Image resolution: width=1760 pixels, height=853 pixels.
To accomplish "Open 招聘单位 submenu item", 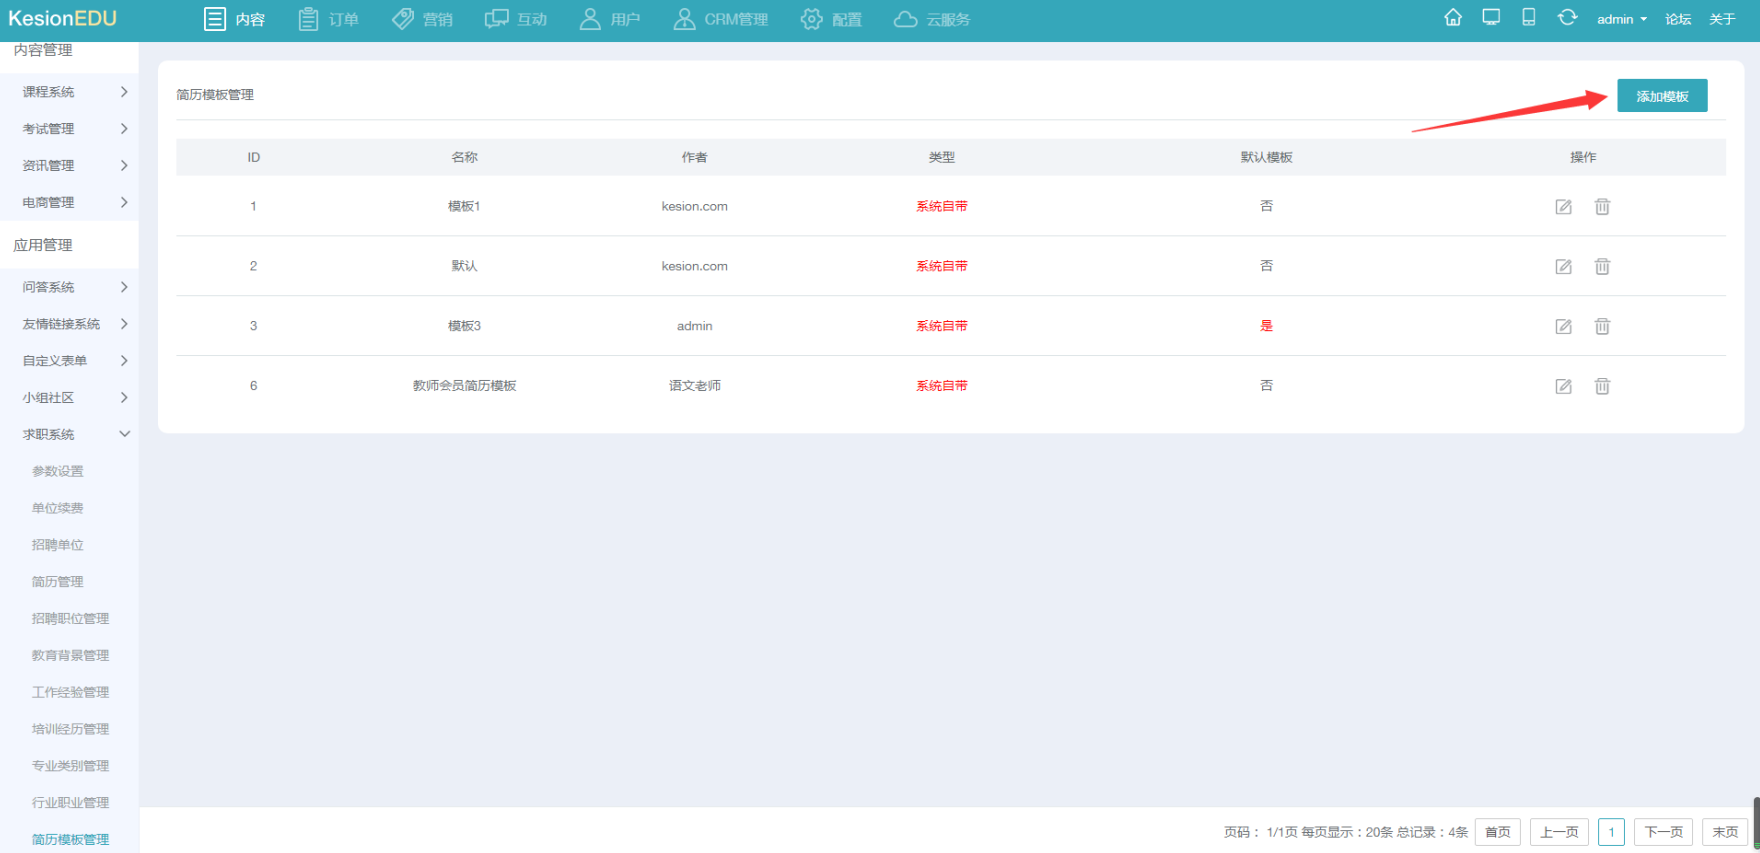I will 58,545.
